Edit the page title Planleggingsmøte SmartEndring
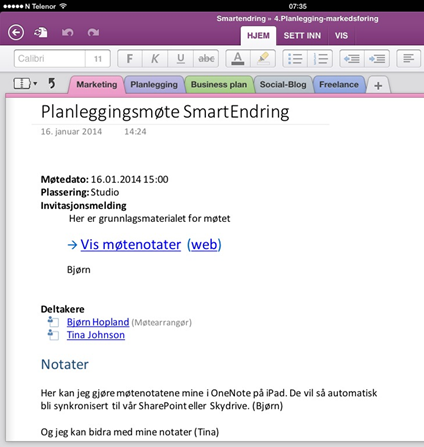 point(165,112)
